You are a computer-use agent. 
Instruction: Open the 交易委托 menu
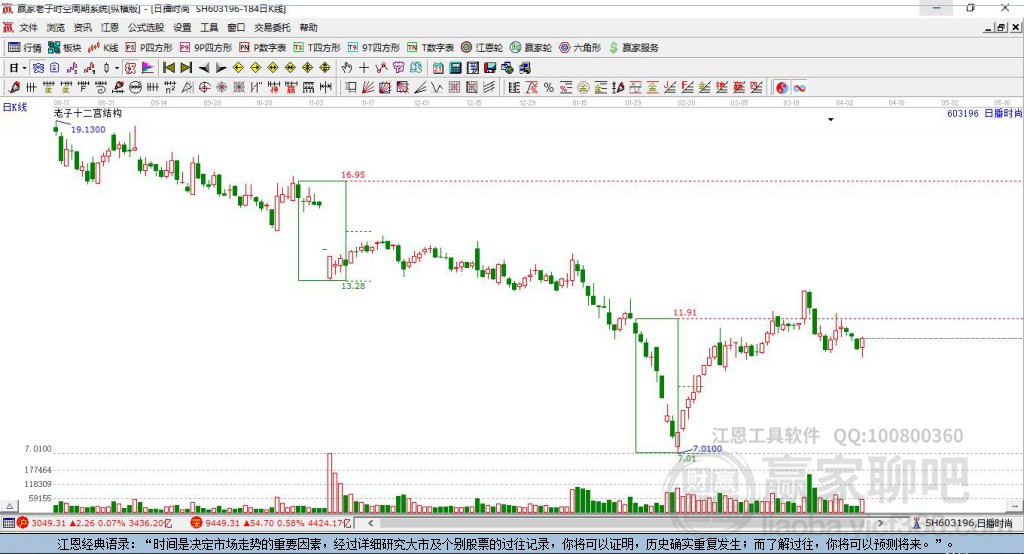(x=272, y=27)
